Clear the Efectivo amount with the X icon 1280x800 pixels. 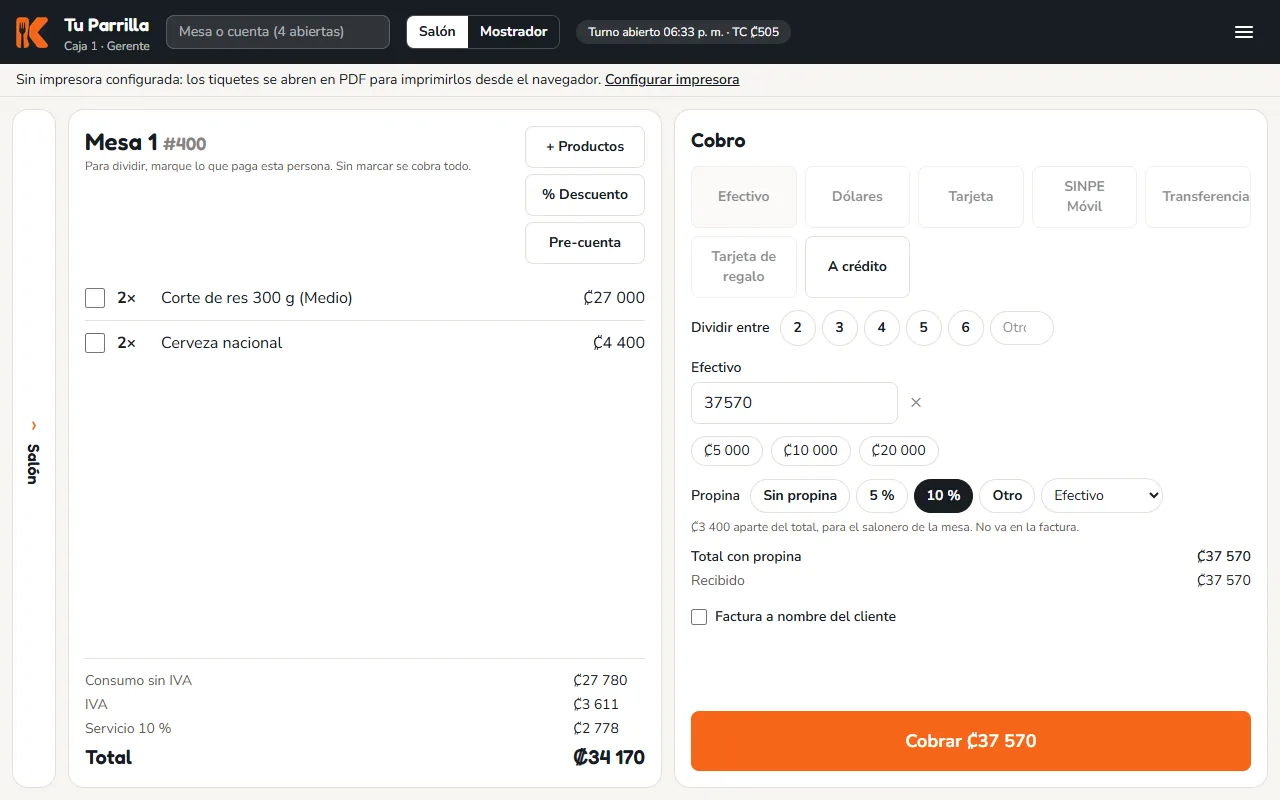tap(916, 402)
